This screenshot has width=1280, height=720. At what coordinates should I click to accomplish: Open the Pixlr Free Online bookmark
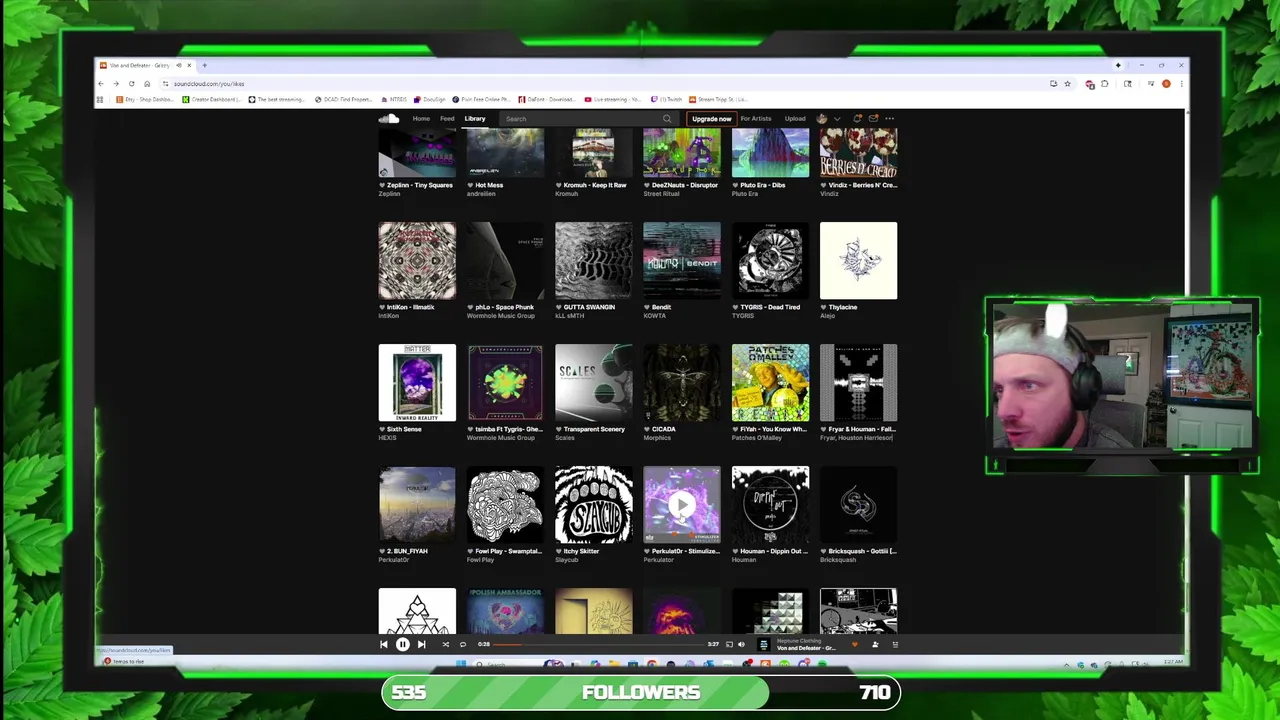(481, 99)
